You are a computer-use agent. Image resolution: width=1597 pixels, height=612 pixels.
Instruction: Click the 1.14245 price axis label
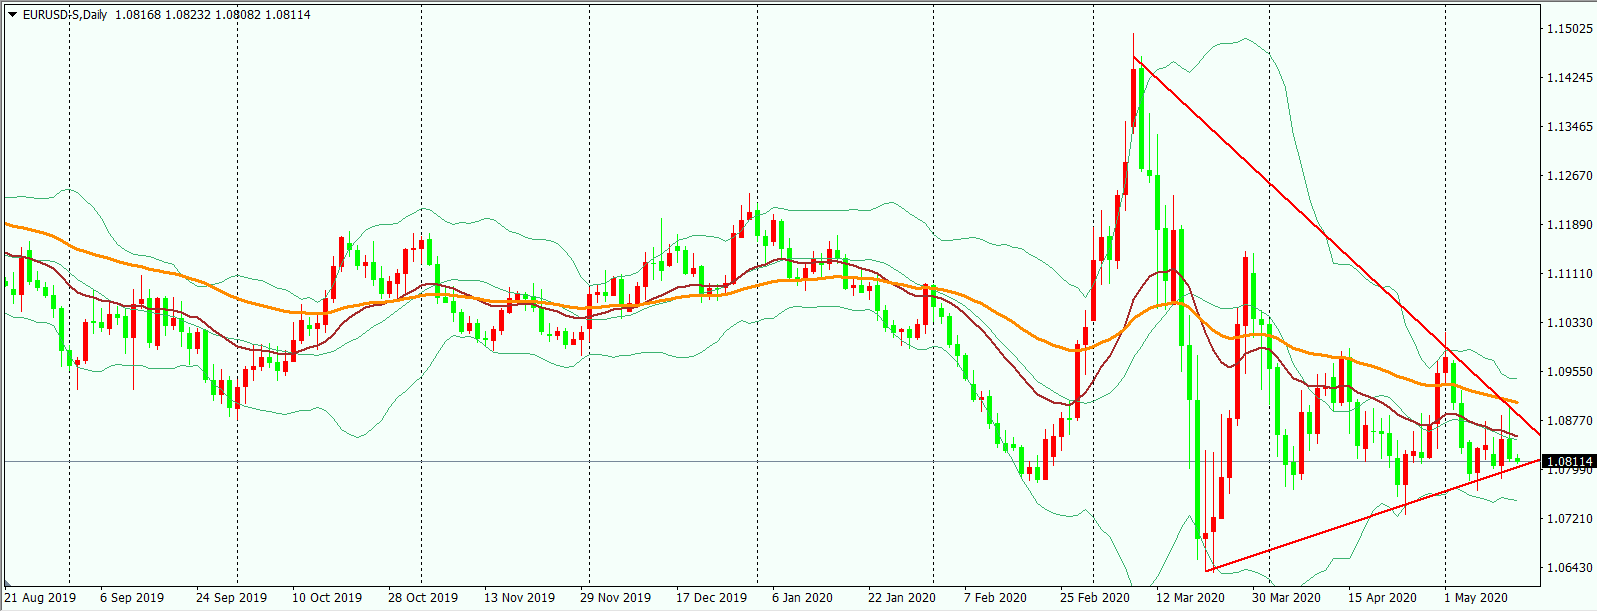point(1569,78)
